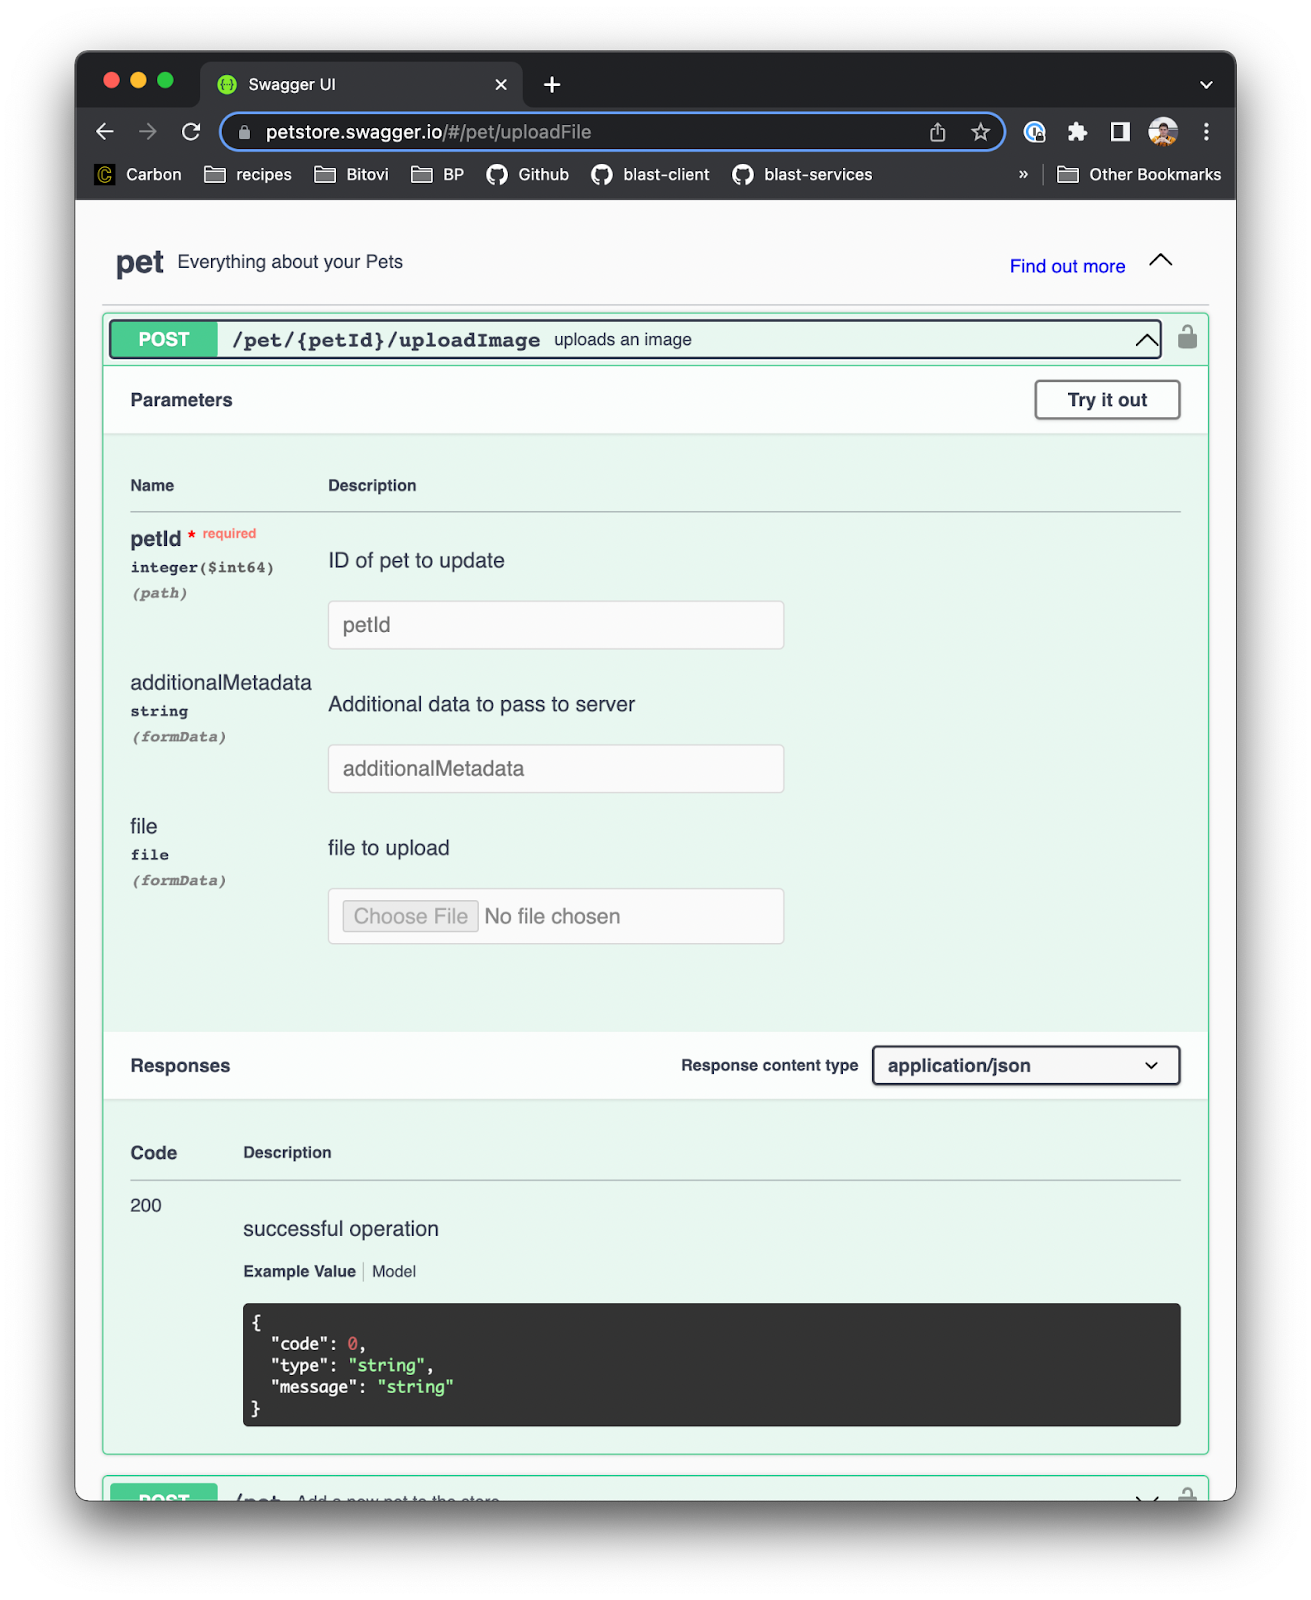Click the address bar URL
The width and height of the screenshot is (1311, 1600).
tap(428, 132)
